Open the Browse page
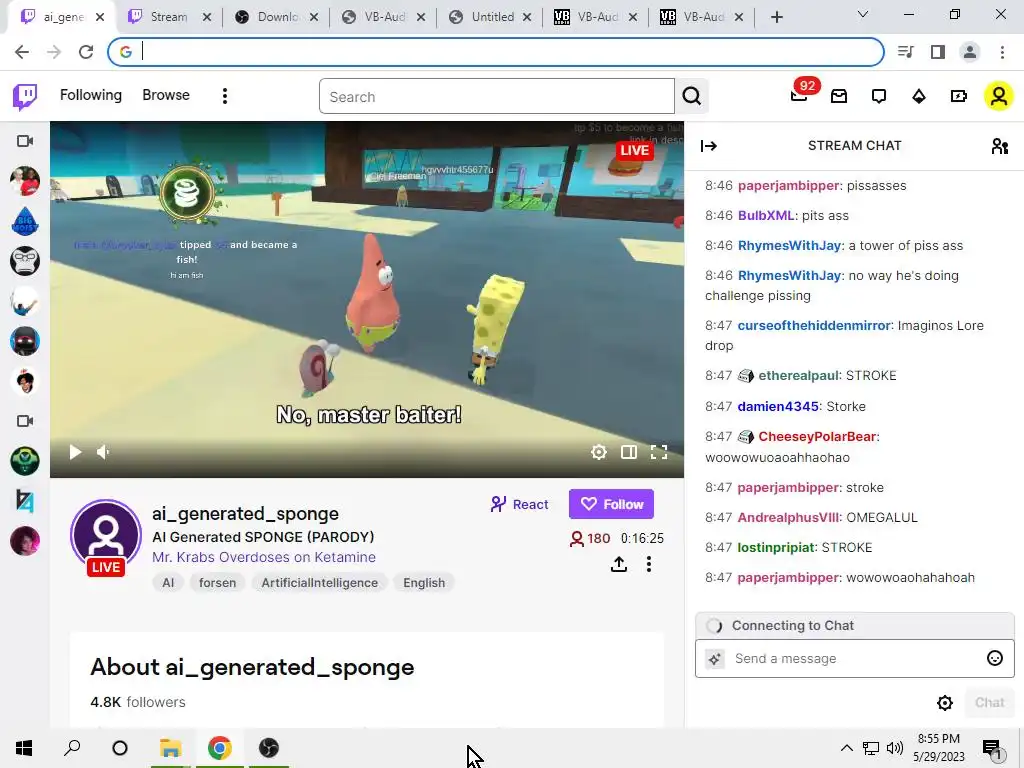 tap(166, 95)
